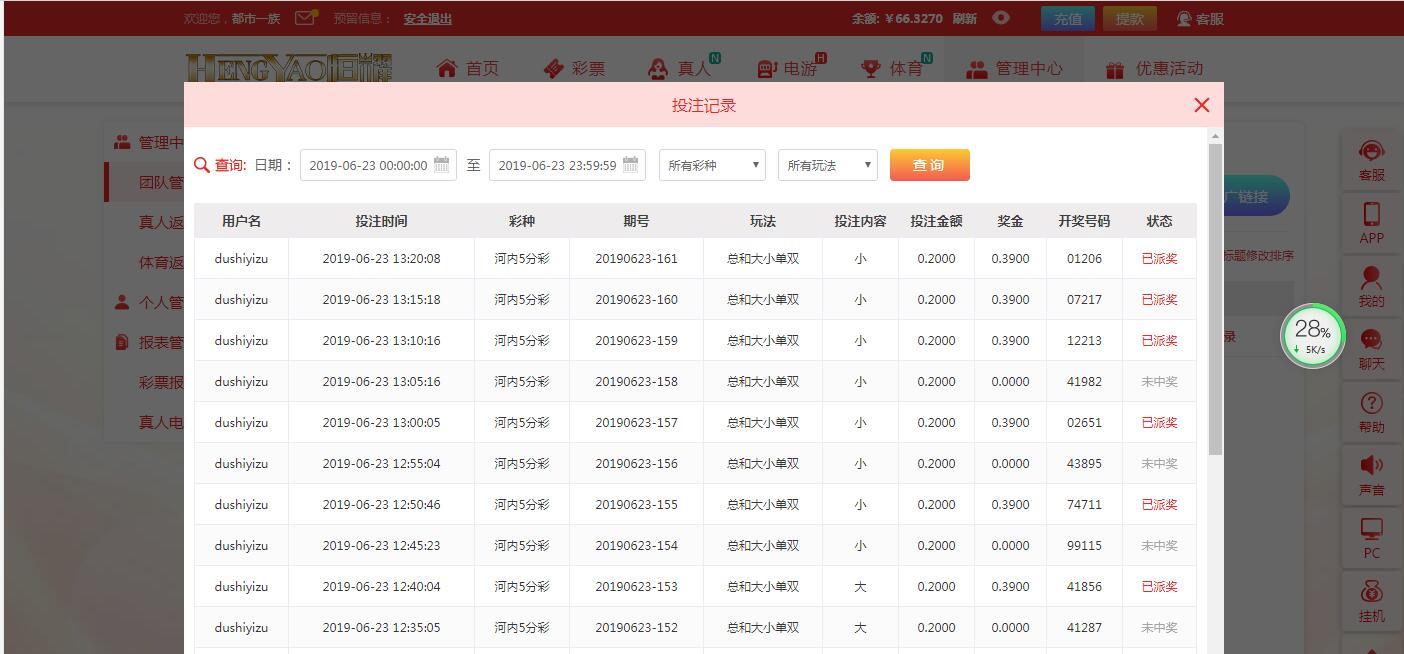Click the orange 查询 search button
This screenshot has width=1404, height=654.
(929, 165)
